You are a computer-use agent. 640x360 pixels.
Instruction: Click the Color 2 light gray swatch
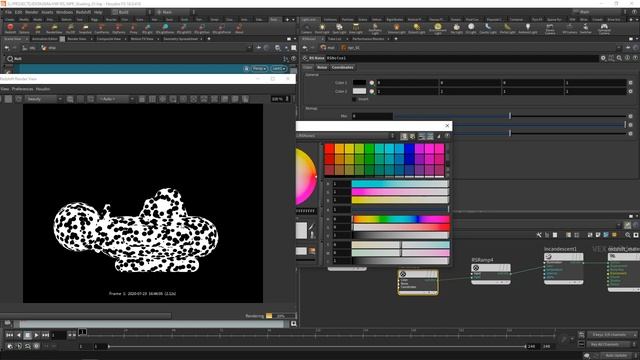(359, 91)
